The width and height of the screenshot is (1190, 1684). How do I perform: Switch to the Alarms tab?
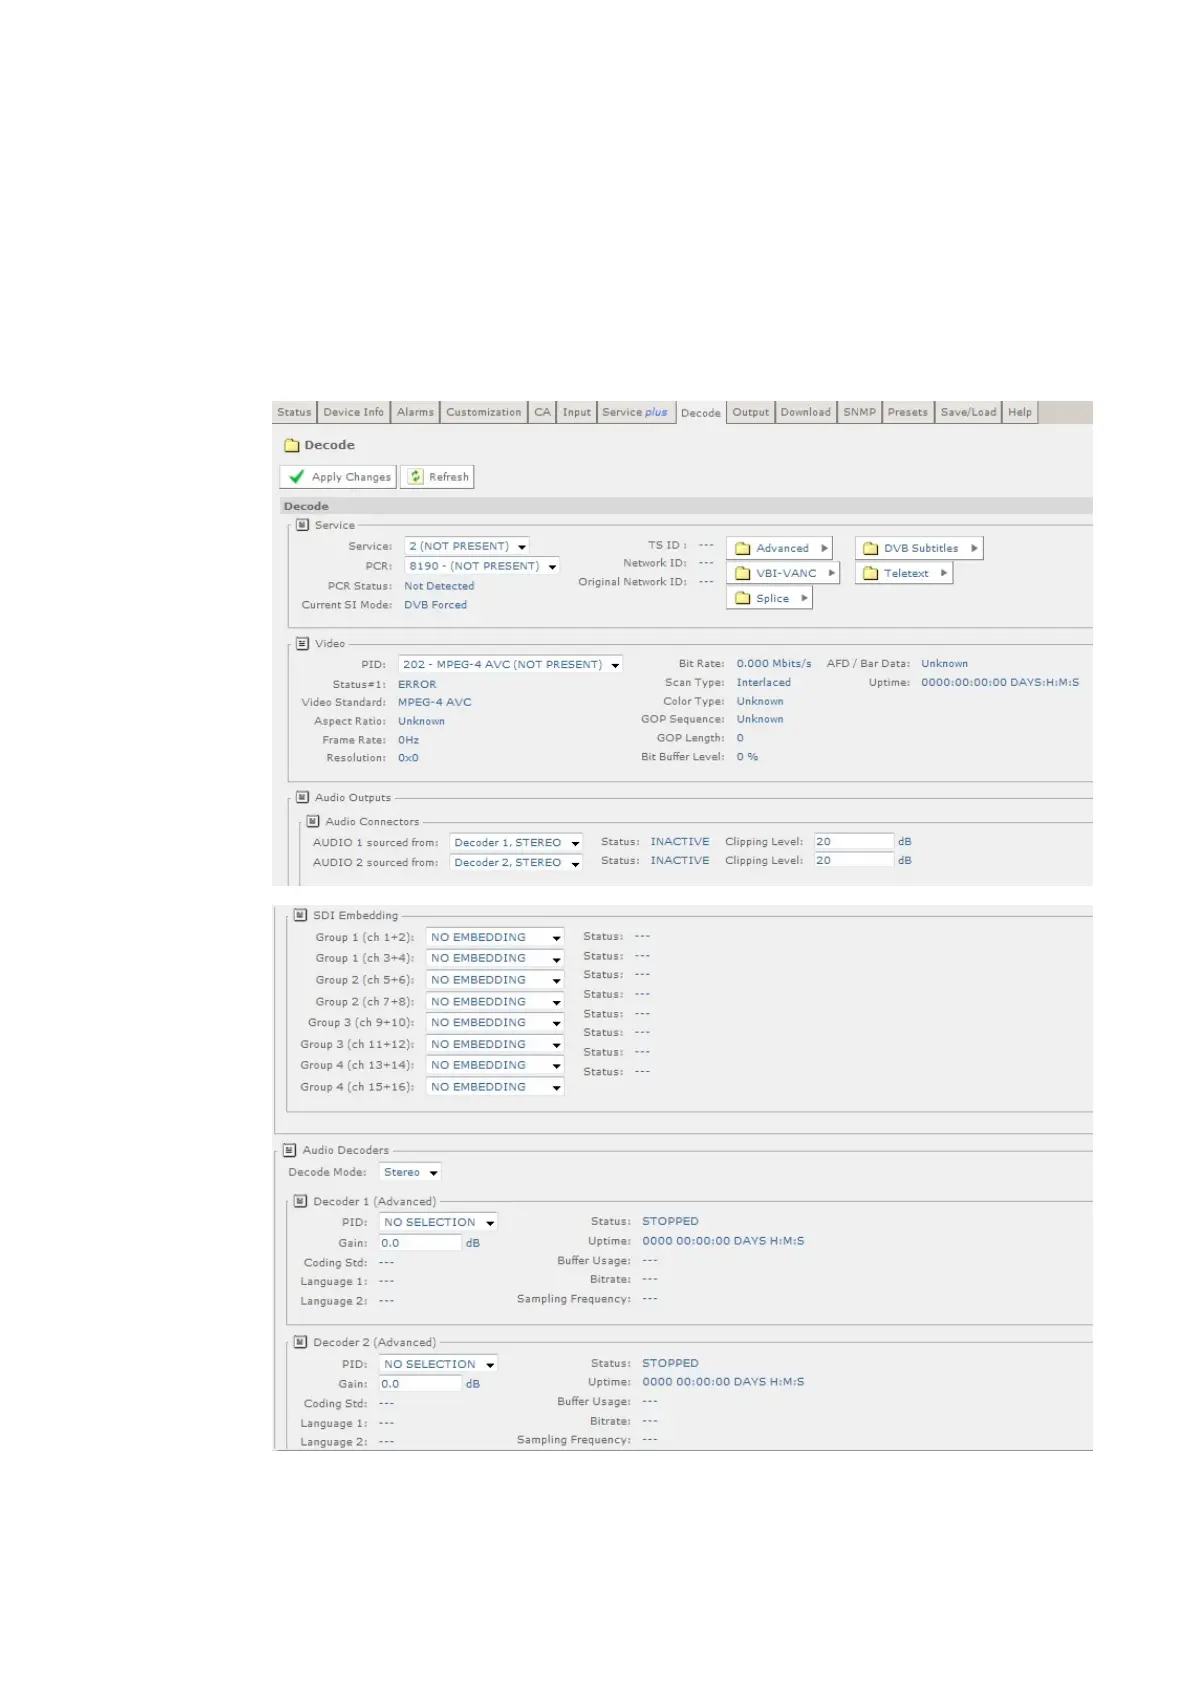pyautogui.click(x=415, y=412)
